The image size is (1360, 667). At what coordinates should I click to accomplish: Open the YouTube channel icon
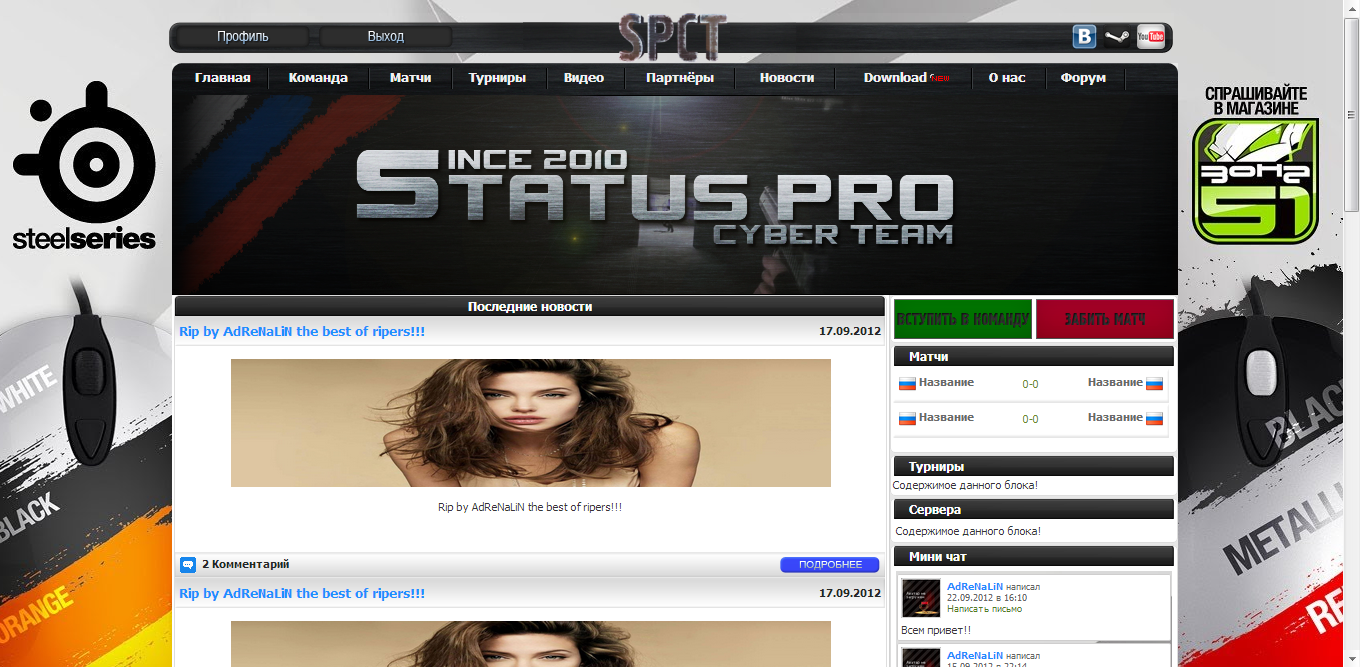tap(1150, 36)
